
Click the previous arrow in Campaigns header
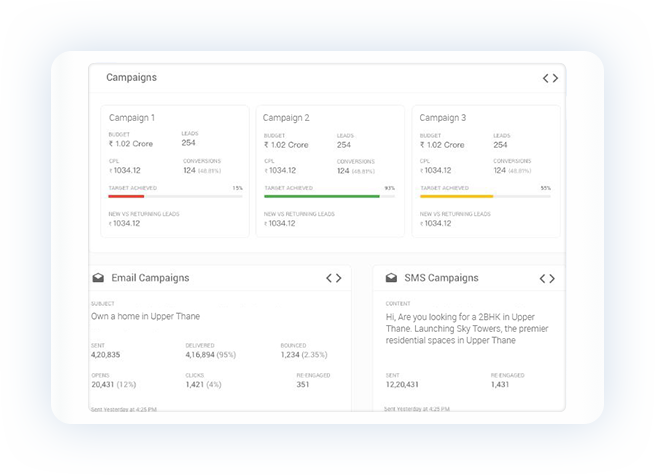tap(546, 78)
